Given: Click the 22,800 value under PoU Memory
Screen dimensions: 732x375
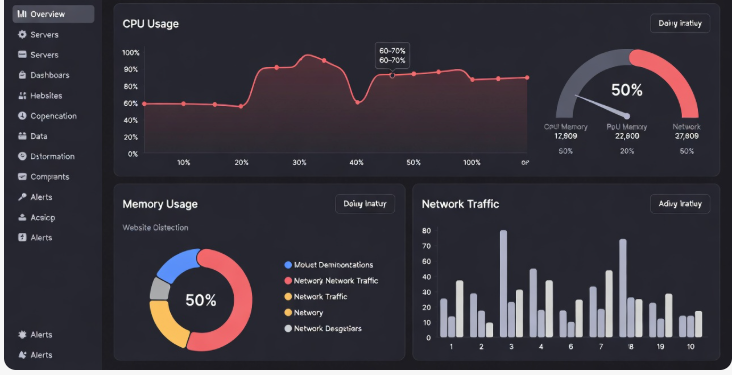Looking at the screenshot, I should click(x=627, y=136).
